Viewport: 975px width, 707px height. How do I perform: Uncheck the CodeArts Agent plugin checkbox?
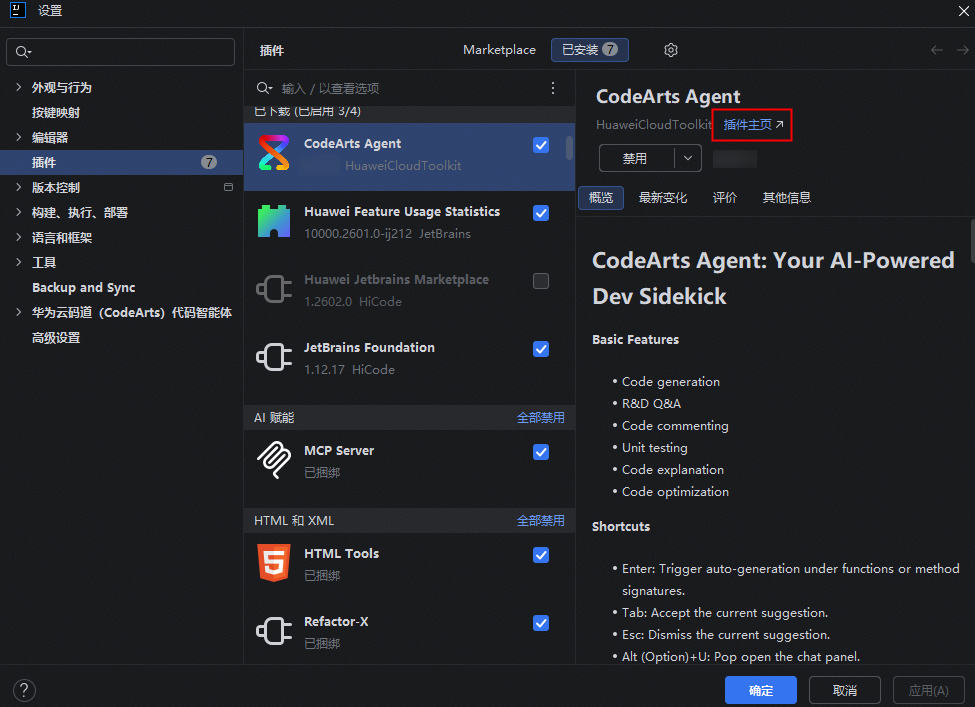(541, 145)
